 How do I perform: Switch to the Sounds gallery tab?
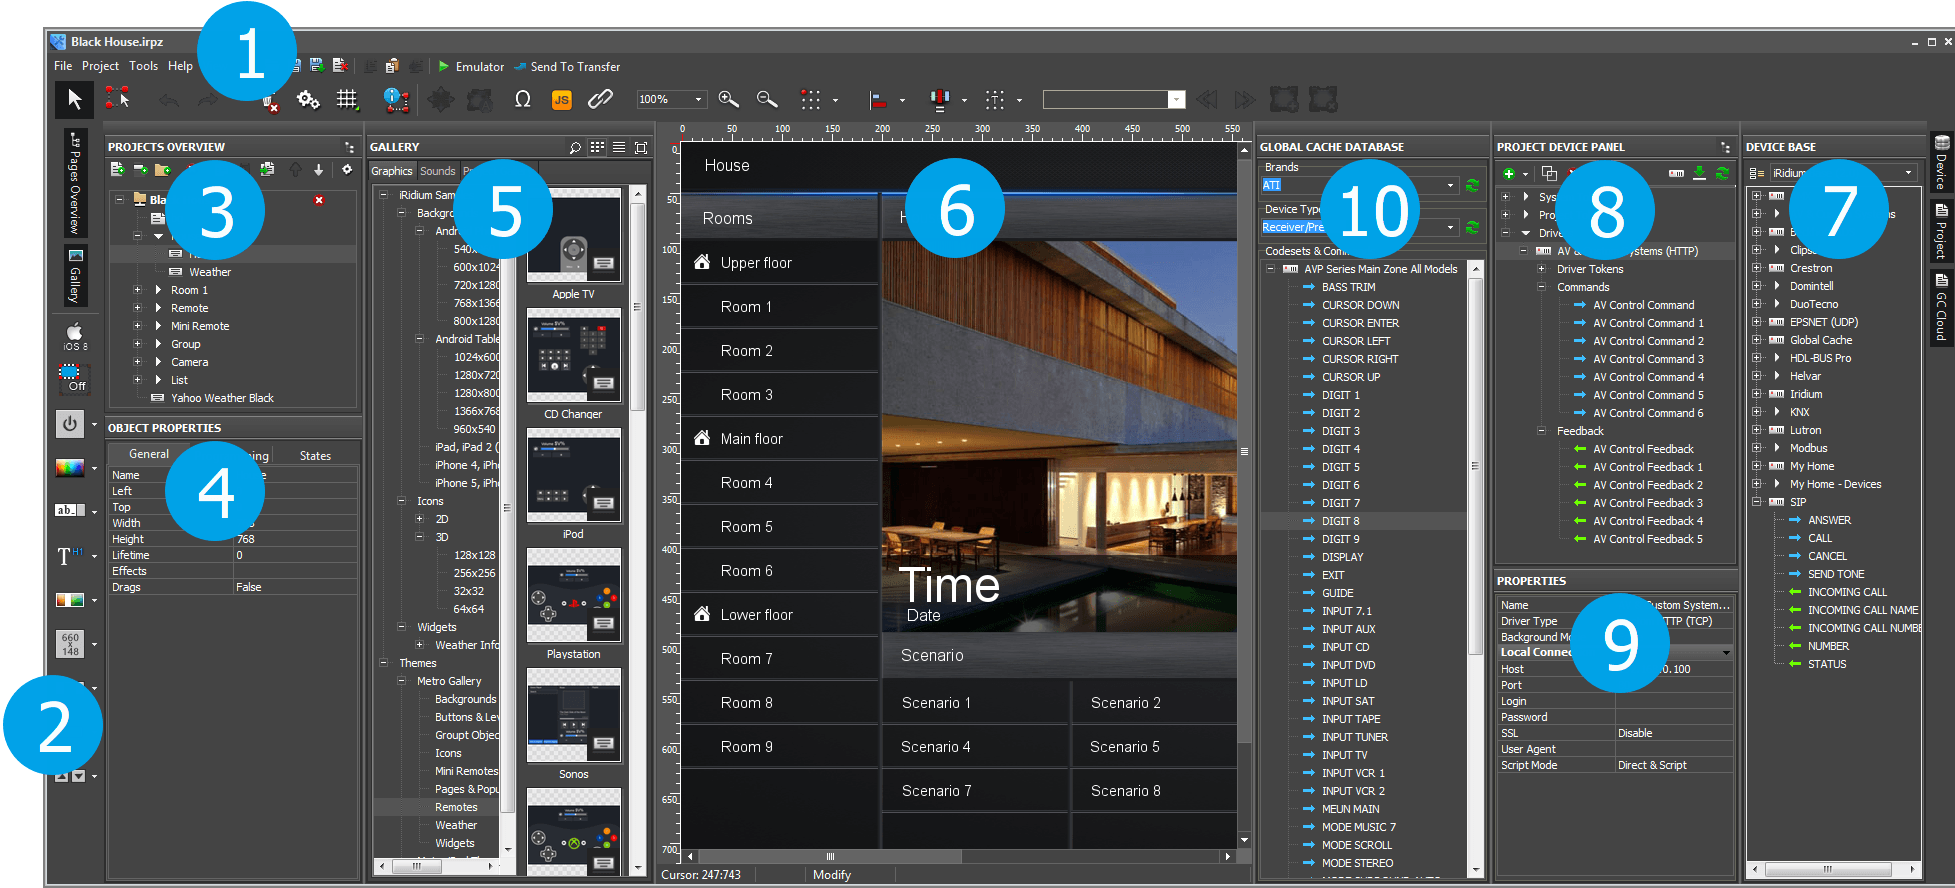coord(437,171)
